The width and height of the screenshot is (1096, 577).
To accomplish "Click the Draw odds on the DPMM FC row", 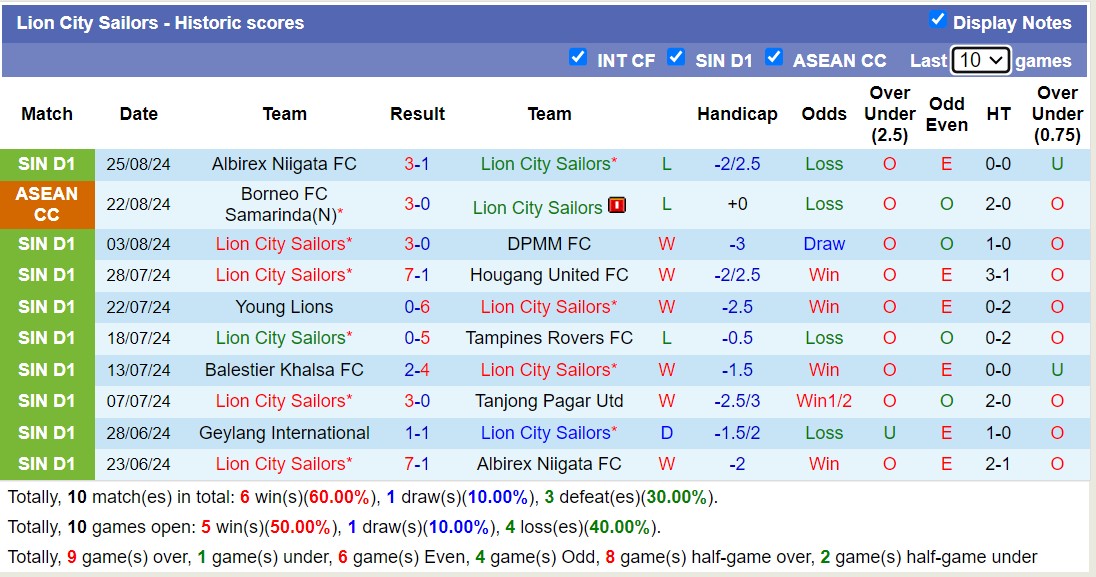I will [x=823, y=243].
